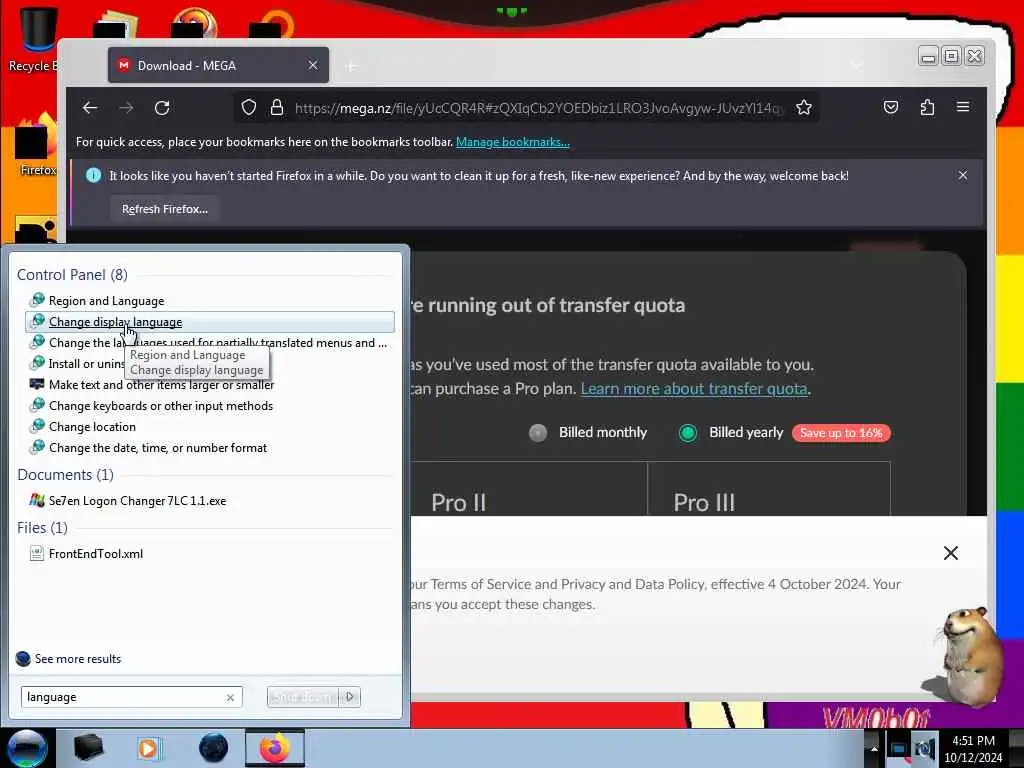Click the volume speaker tray icon

pos(924,749)
